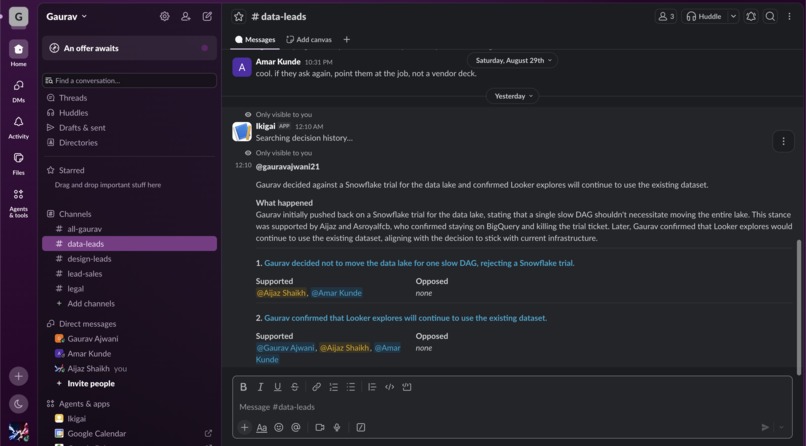Screen dimensions: 806x446
Task: Click the Ikigai message more actions button
Action: click(x=783, y=141)
